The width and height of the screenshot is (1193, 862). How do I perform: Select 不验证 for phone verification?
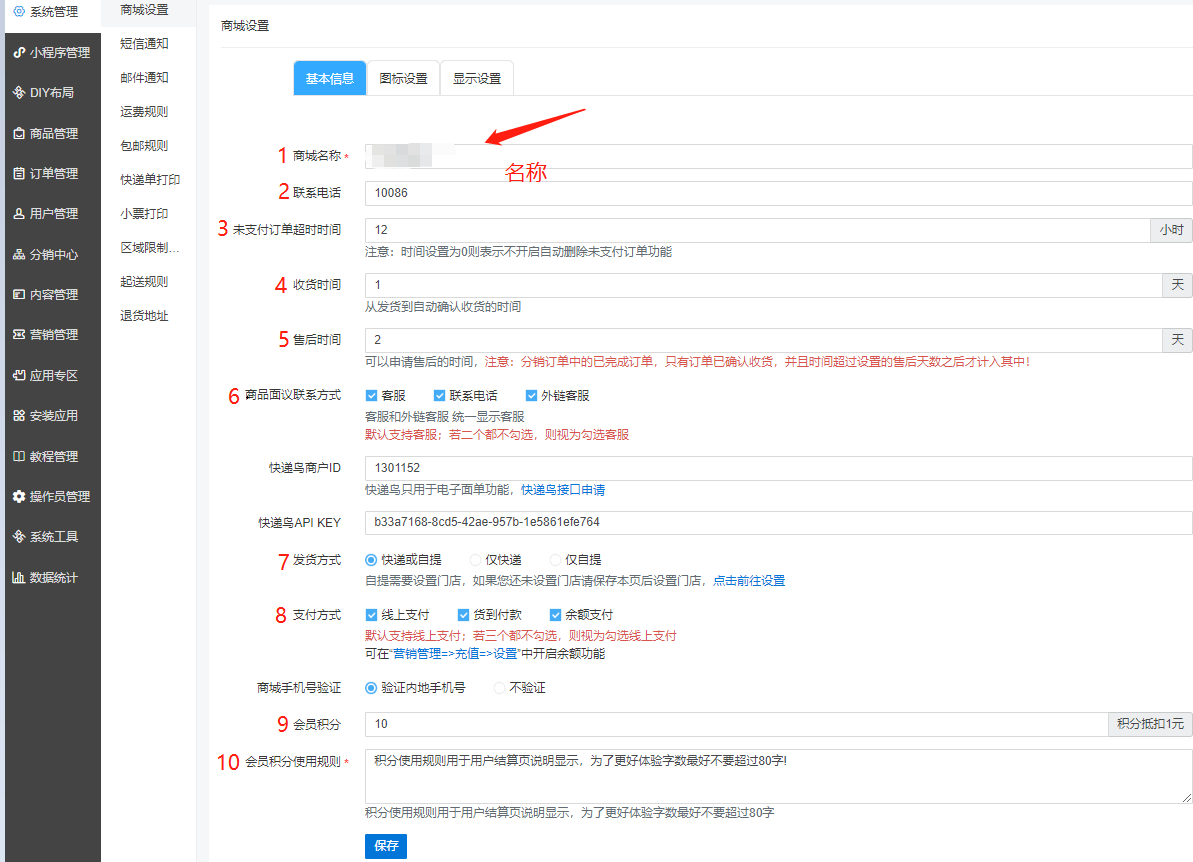[500, 688]
